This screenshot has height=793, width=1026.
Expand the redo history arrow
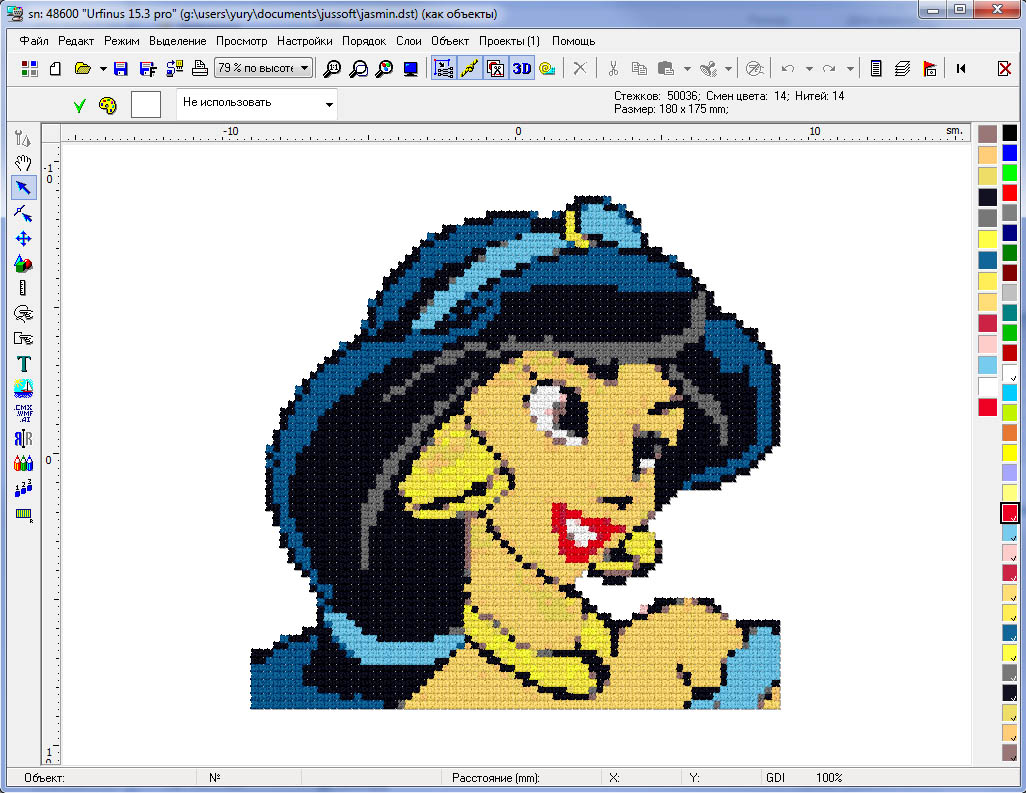click(850, 68)
